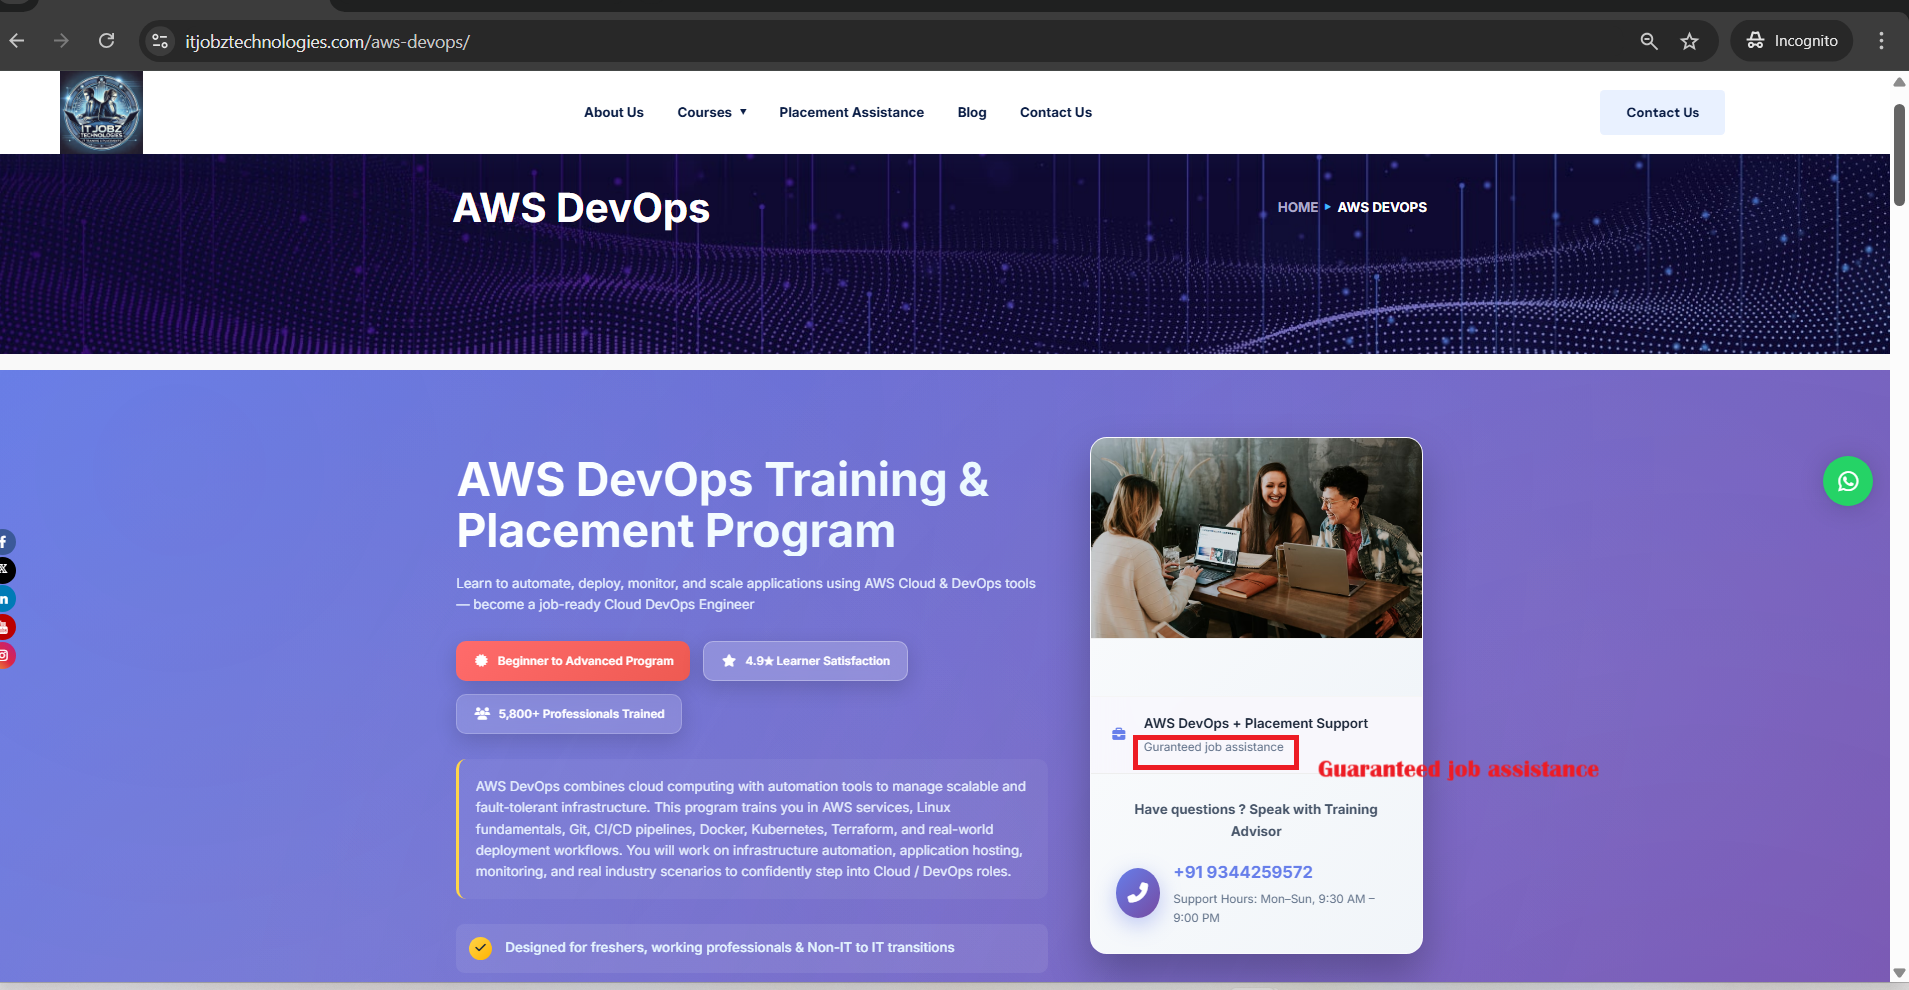The image size is (1909, 990).
Task: Click the Contact Us button on the right
Action: (x=1661, y=112)
